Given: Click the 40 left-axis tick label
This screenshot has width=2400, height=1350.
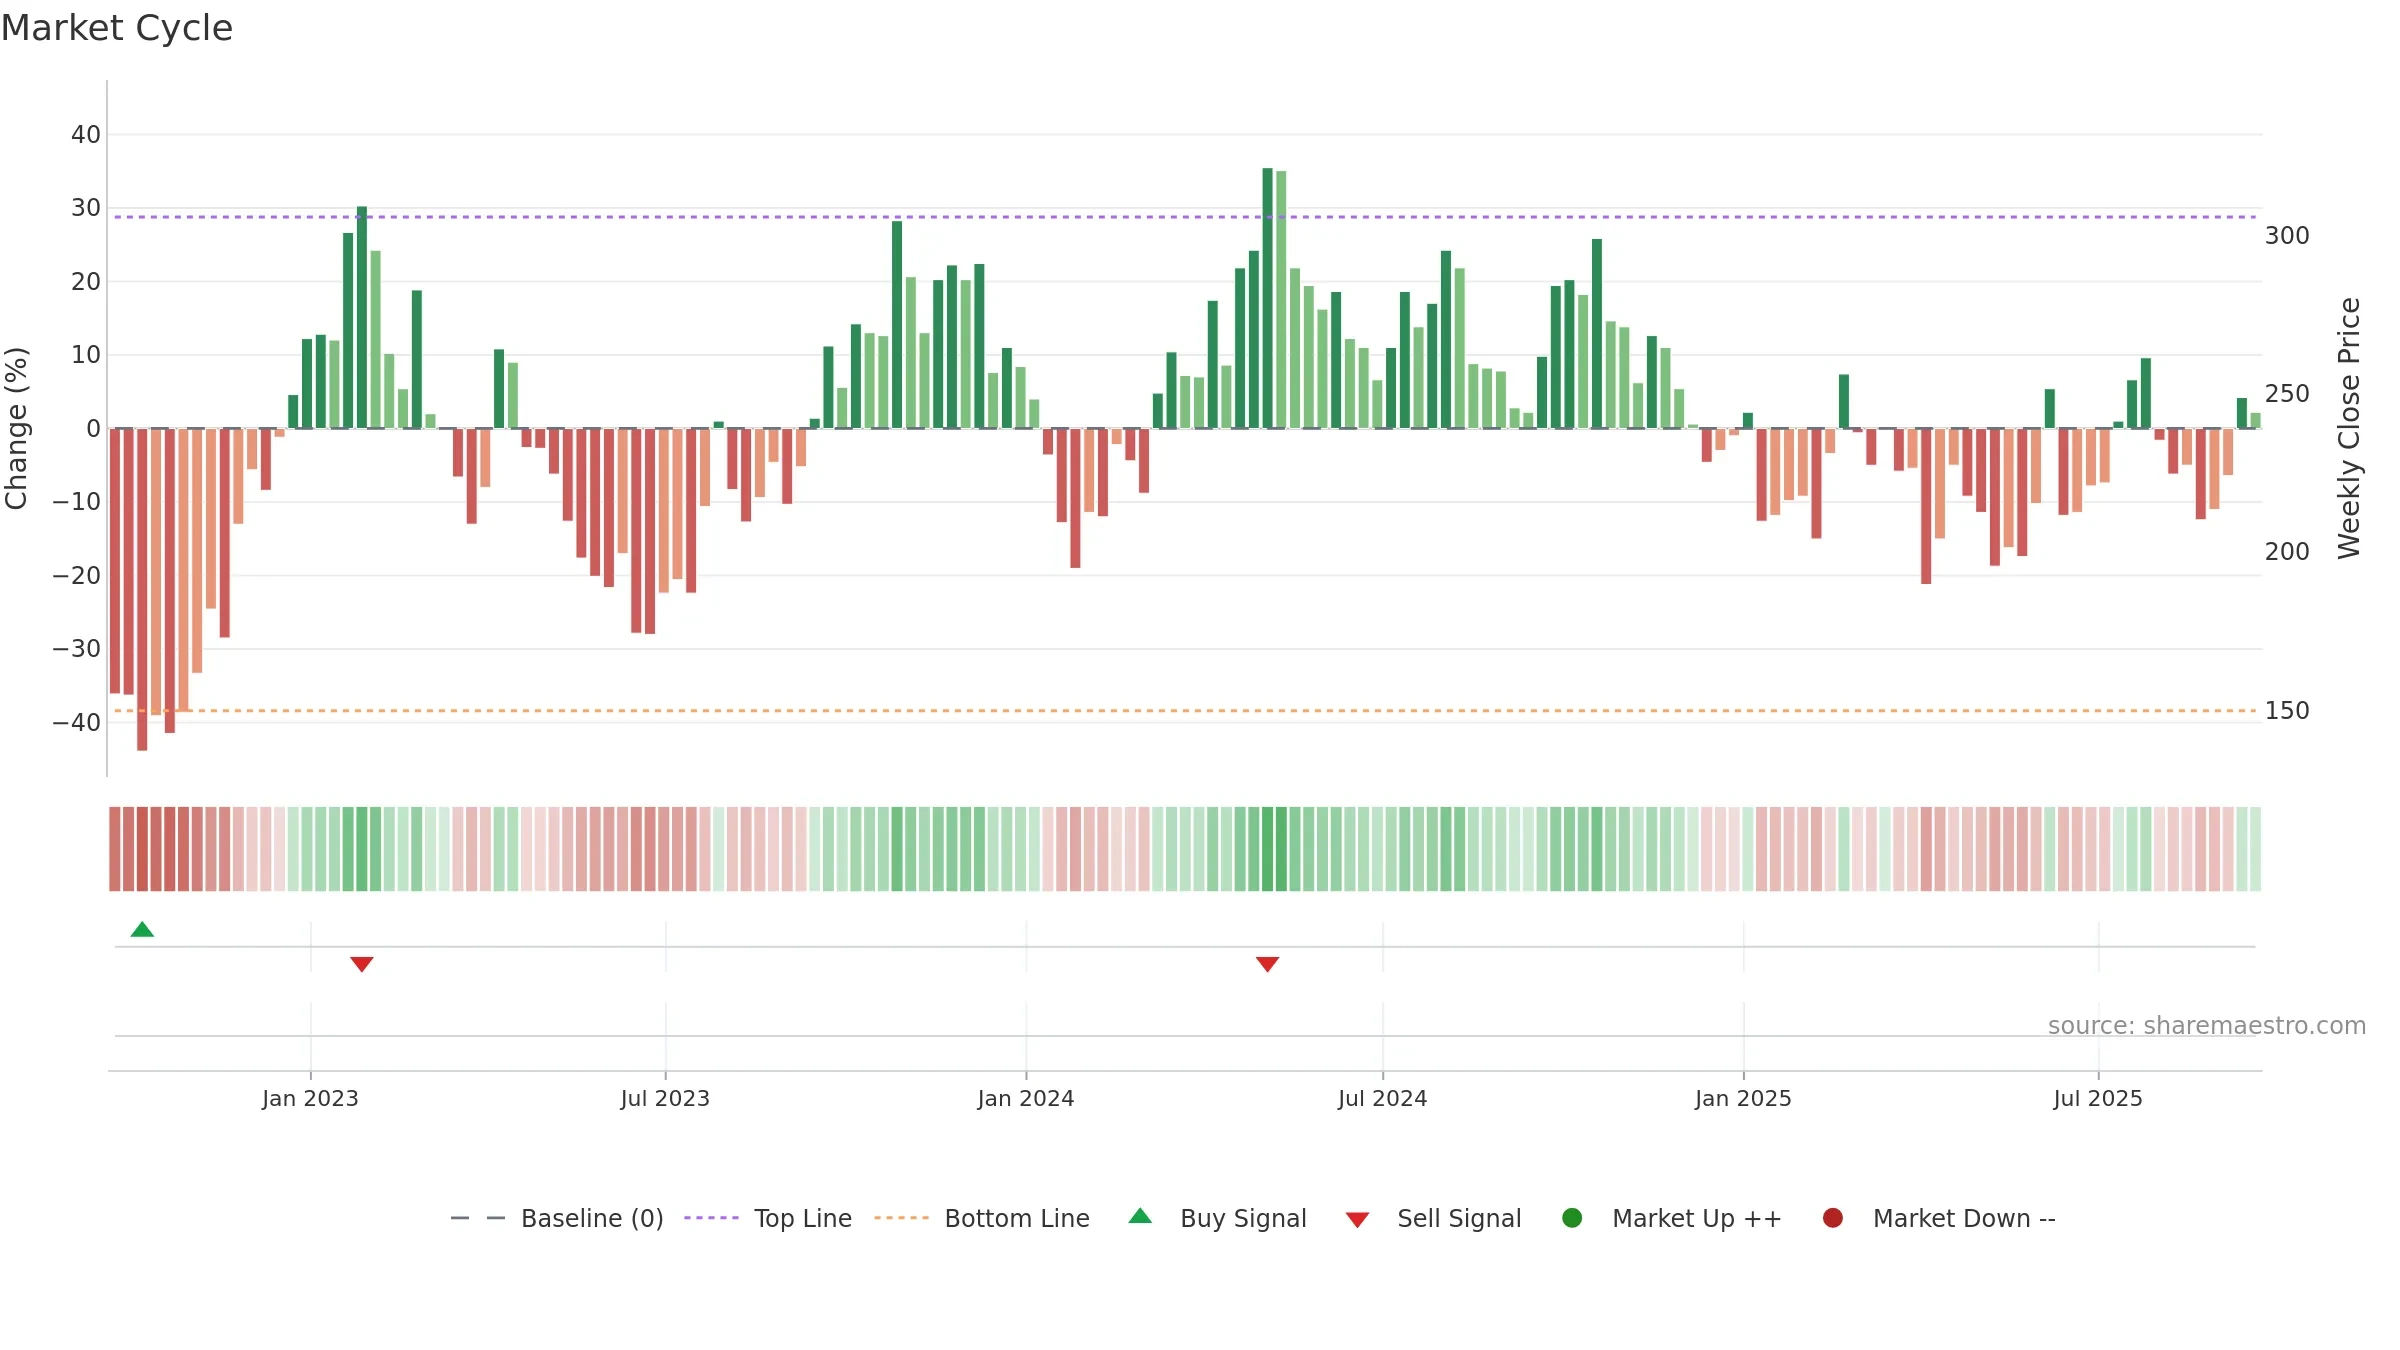Looking at the screenshot, I should pyautogui.click(x=85, y=134).
